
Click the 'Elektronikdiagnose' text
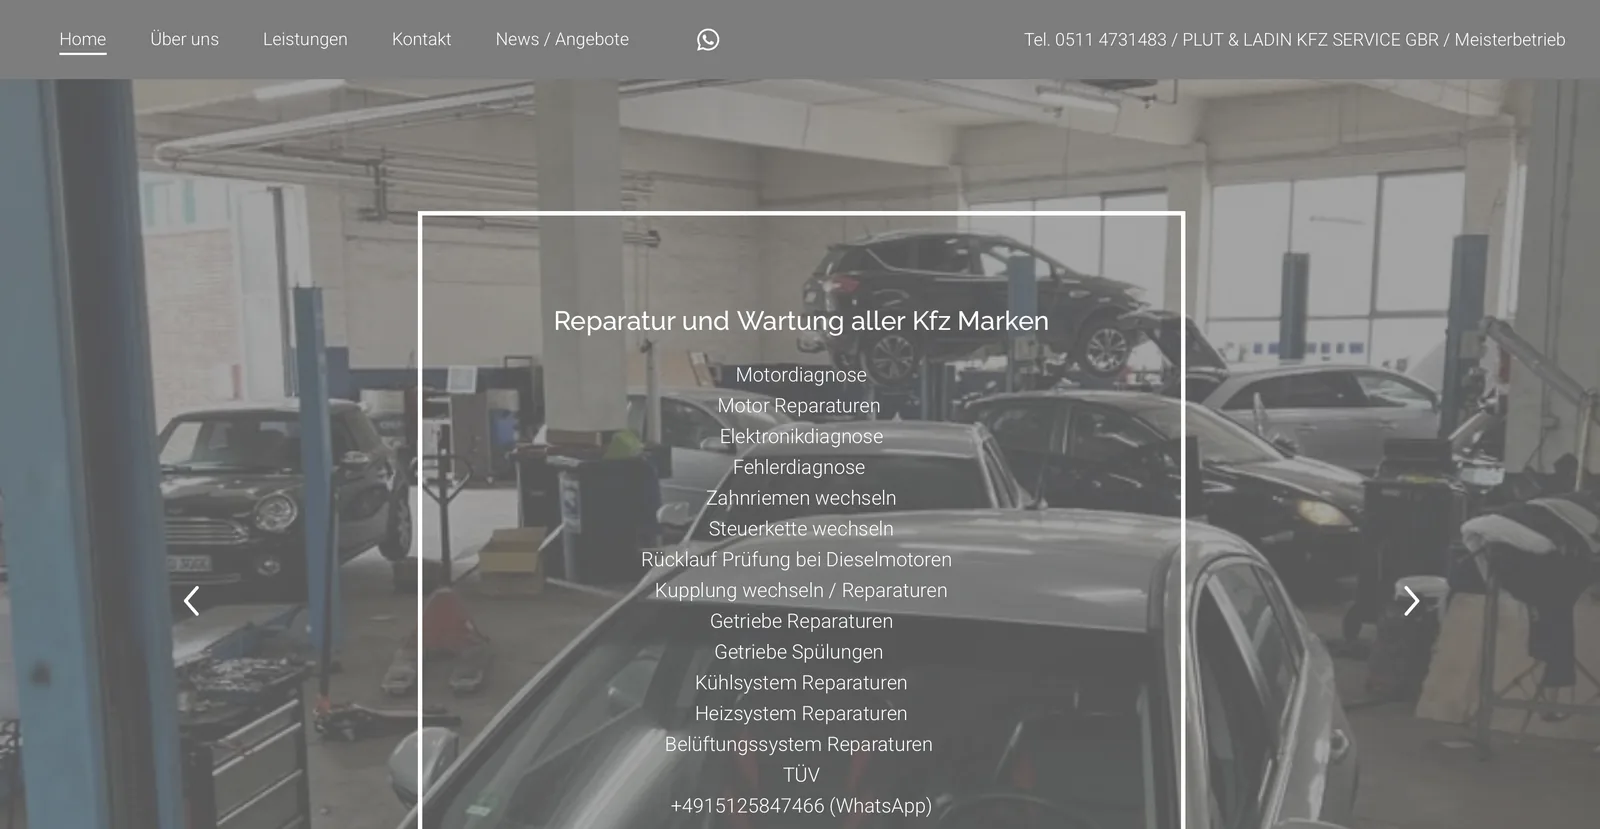pos(801,437)
